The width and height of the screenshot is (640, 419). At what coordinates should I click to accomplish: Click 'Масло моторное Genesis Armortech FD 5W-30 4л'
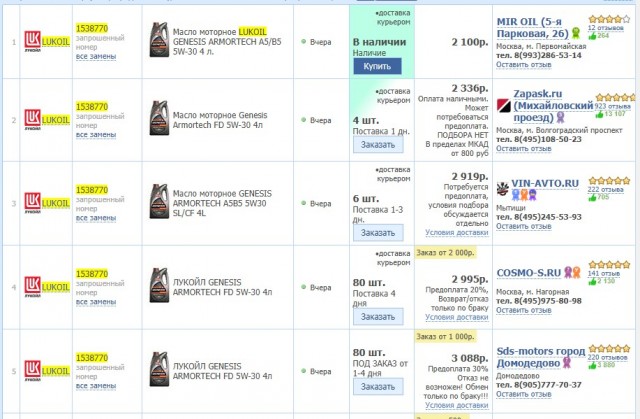[220, 120]
